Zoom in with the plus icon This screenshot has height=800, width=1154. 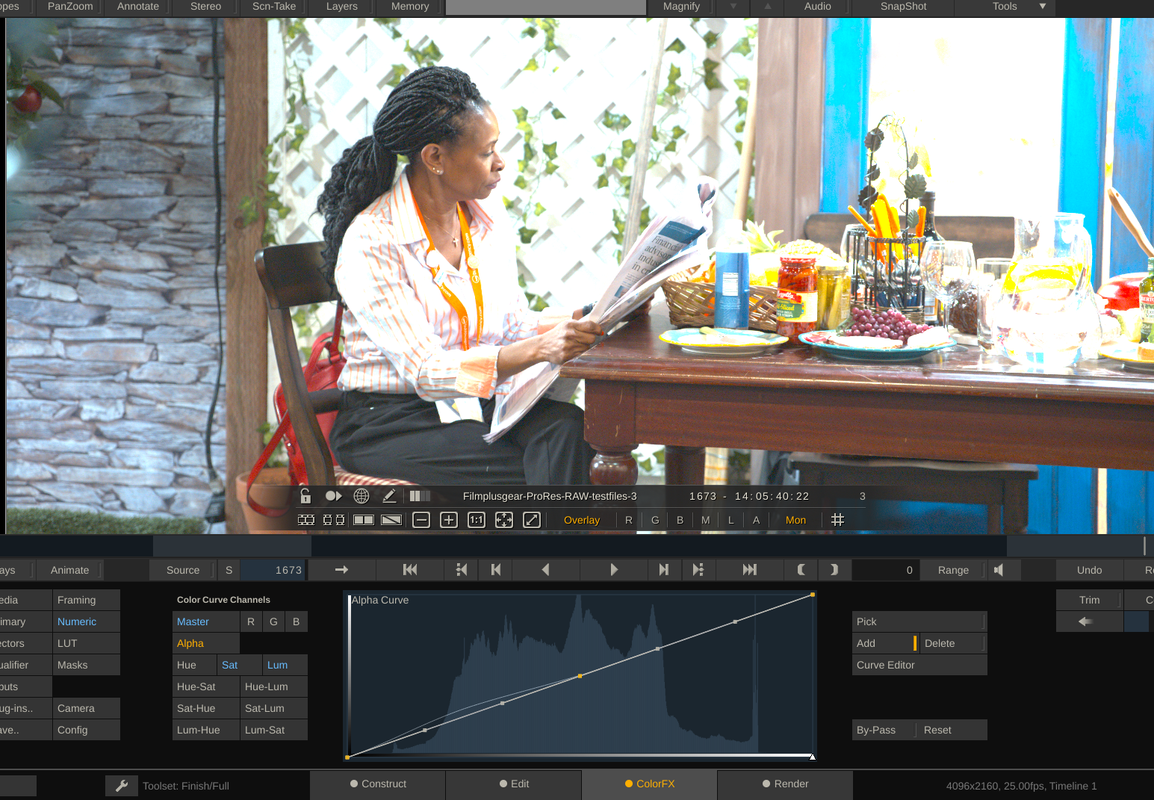(x=449, y=520)
